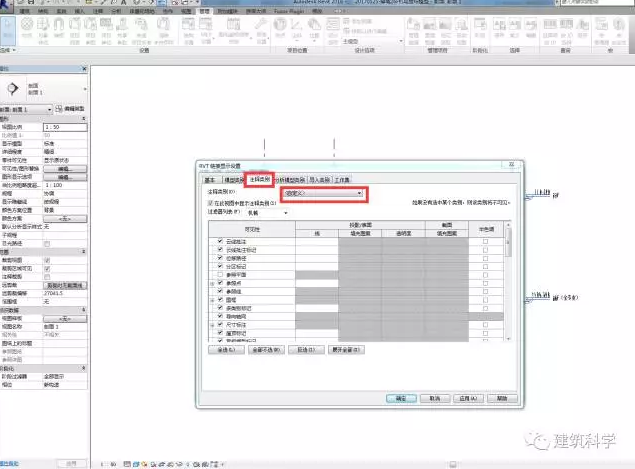Screen dimensions: 635x469
Task: Click the 全部不选 button
Action: pyautogui.click(x=266, y=350)
